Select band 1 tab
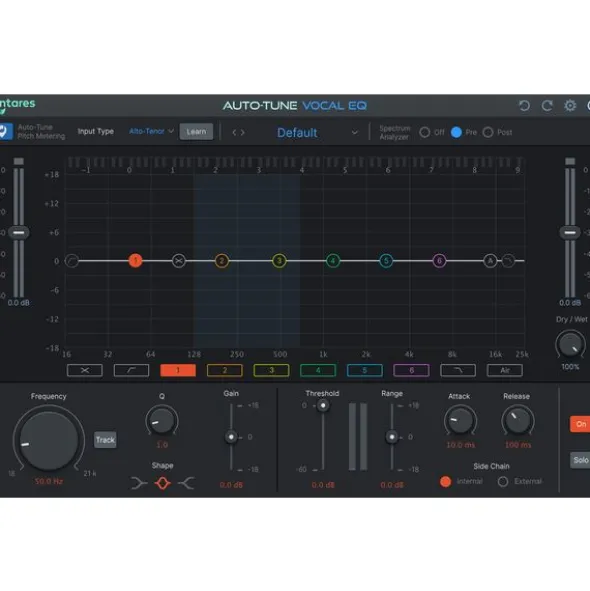 (178, 370)
